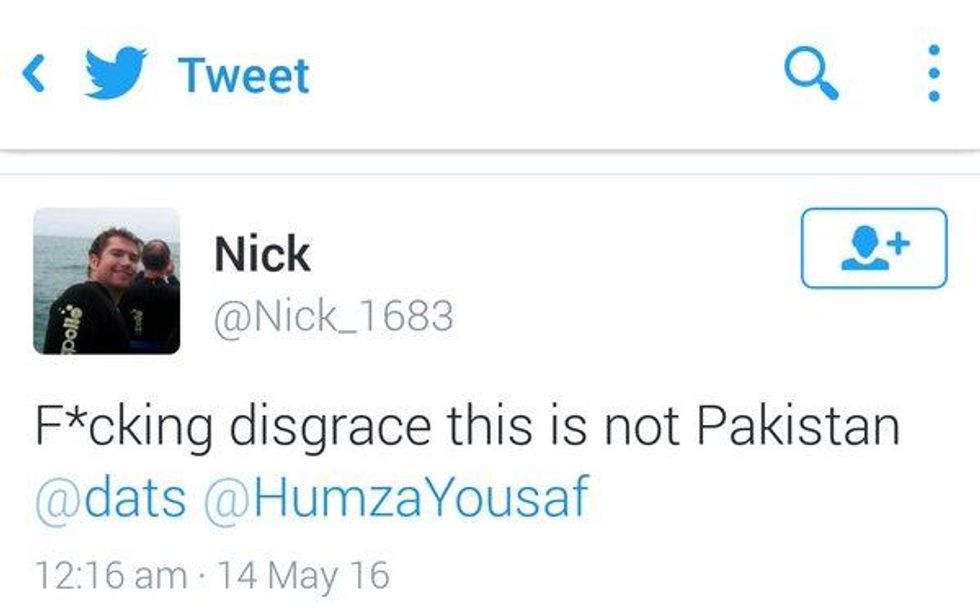The width and height of the screenshot is (980, 613).
Task: Select the display name Nick
Action: pyautogui.click(x=262, y=254)
